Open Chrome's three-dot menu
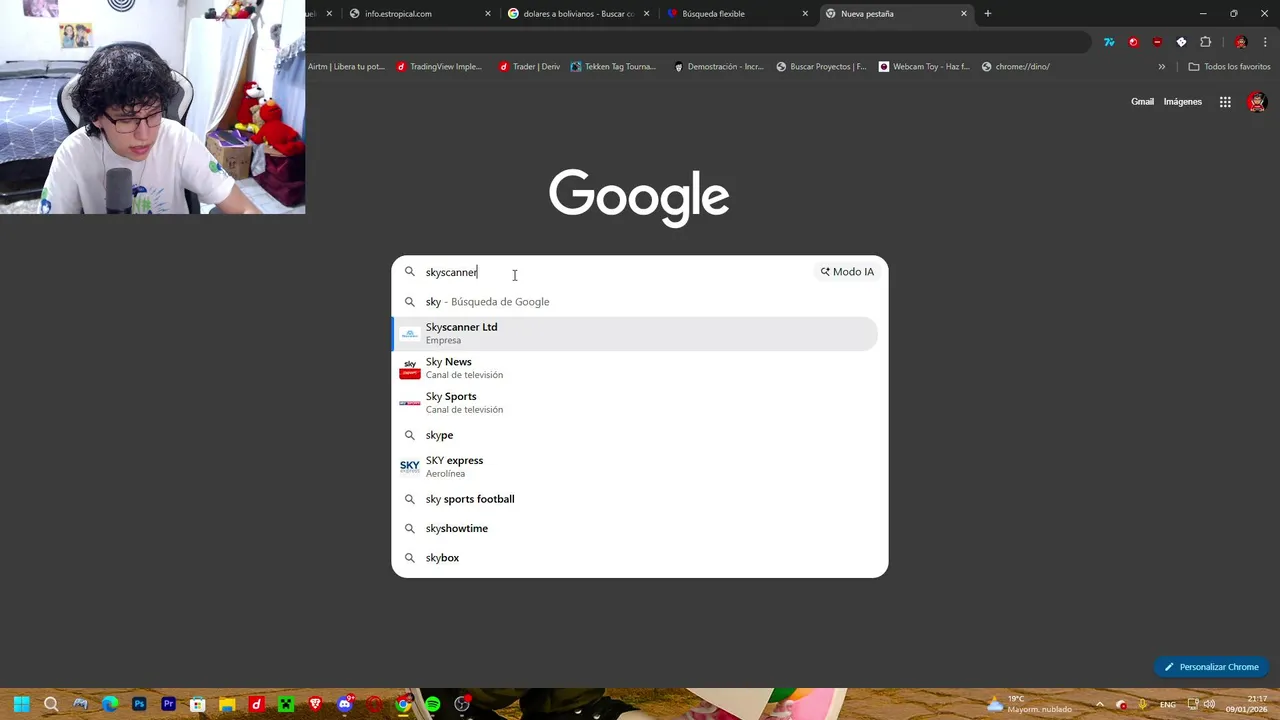Viewport: 1280px width, 720px height. (1265, 42)
